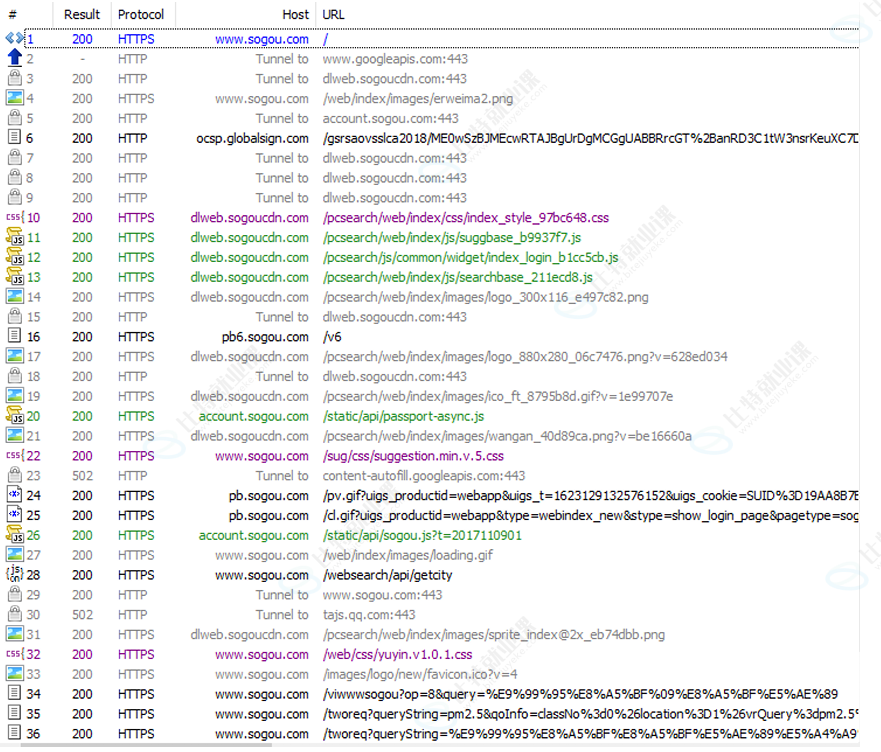Select host account.sogou.com in session 20
The width and height of the screenshot is (881, 752).
click(253, 416)
